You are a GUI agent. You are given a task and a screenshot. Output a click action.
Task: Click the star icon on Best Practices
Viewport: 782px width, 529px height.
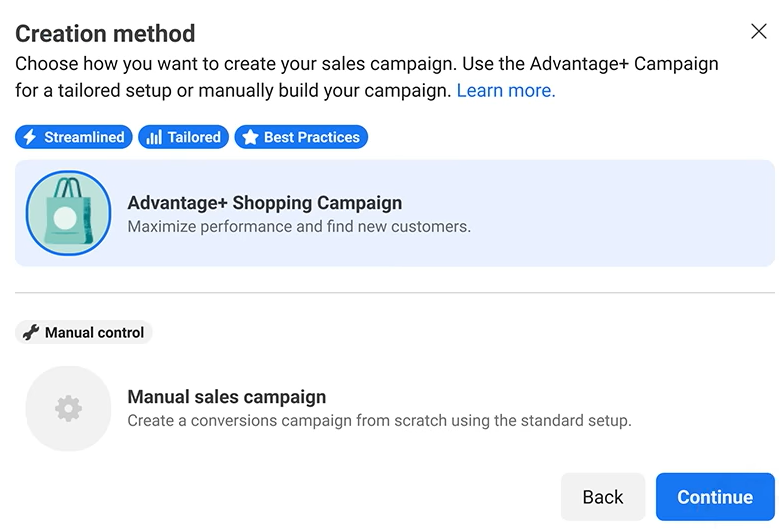point(250,137)
